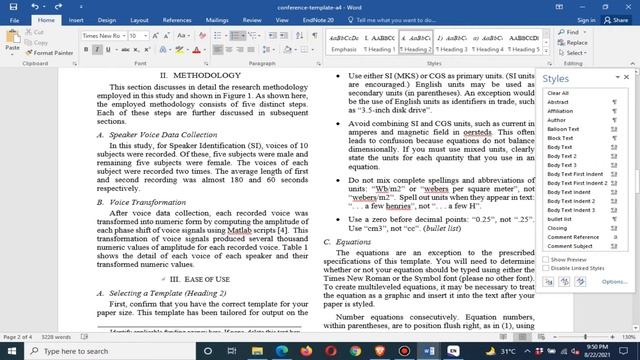Click the Find button
This screenshot has height=360, width=640.
coord(569,32)
